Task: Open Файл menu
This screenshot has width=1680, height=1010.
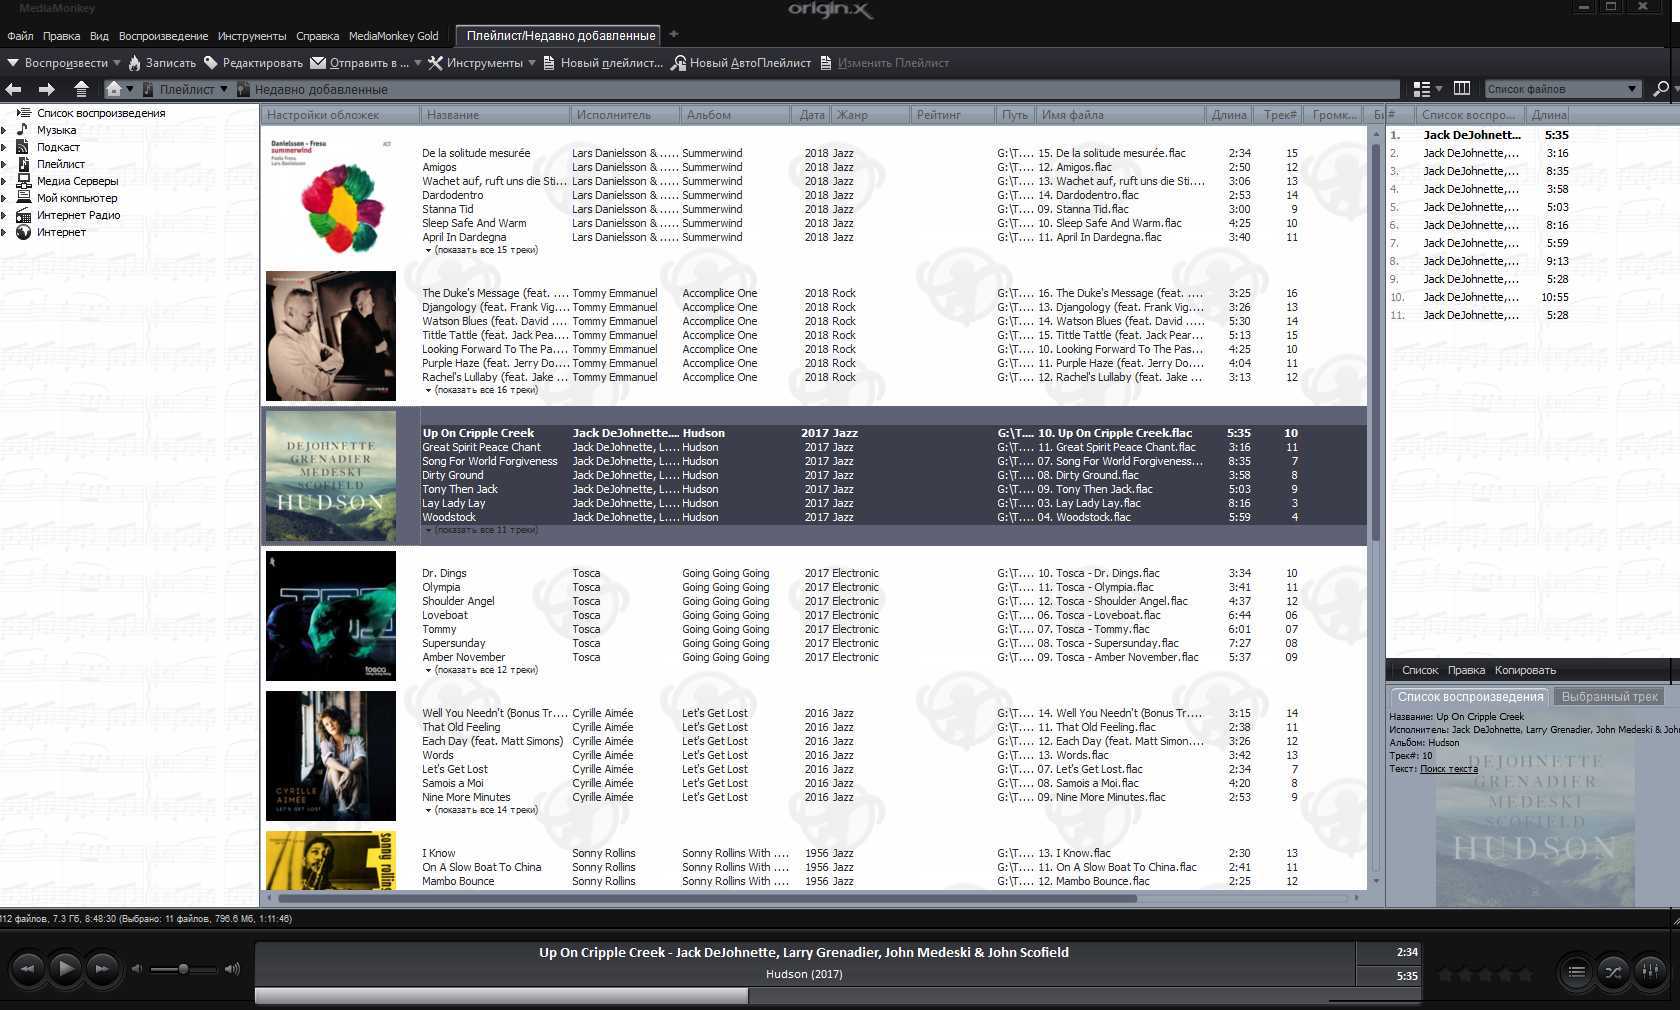Action: pyautogui.click(x=20, y=36)
